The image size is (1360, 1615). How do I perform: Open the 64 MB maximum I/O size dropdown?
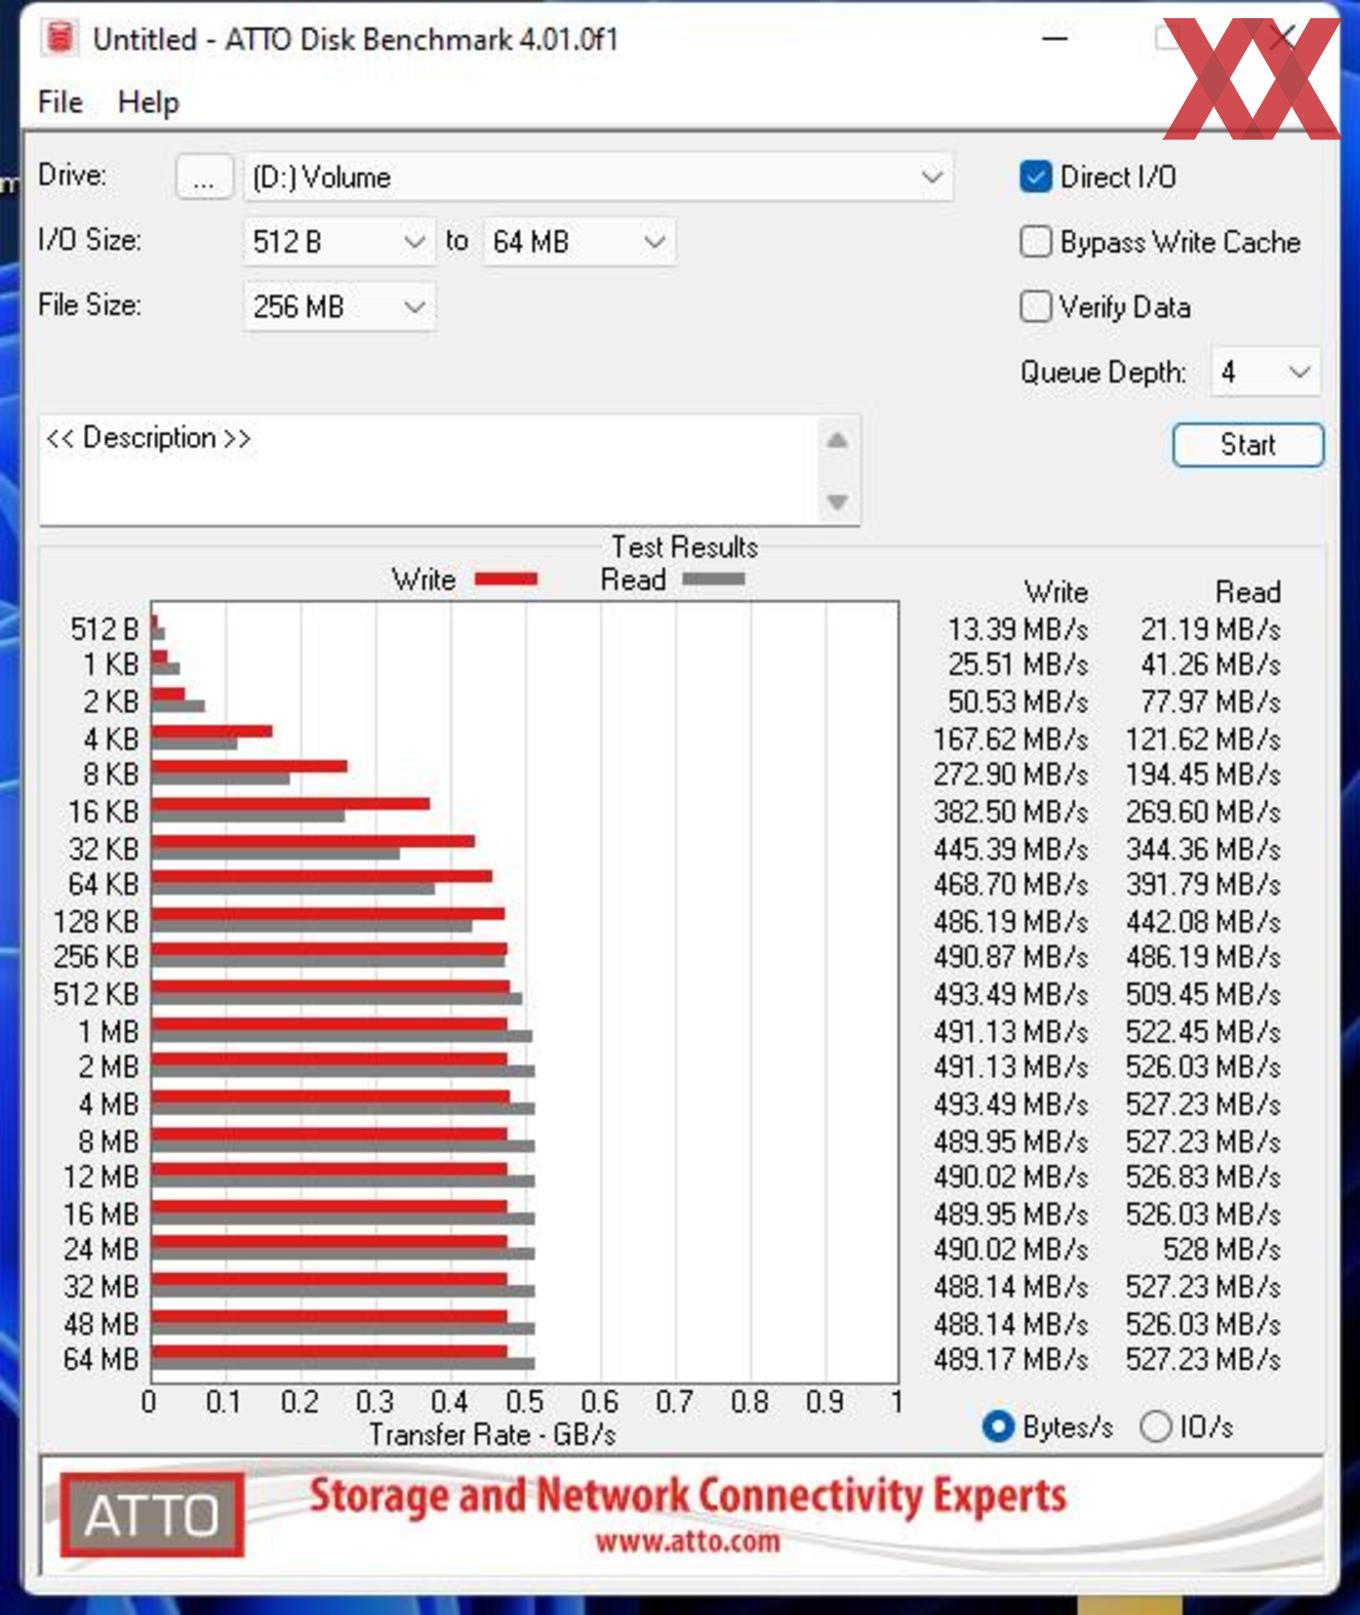click(579, 242)
